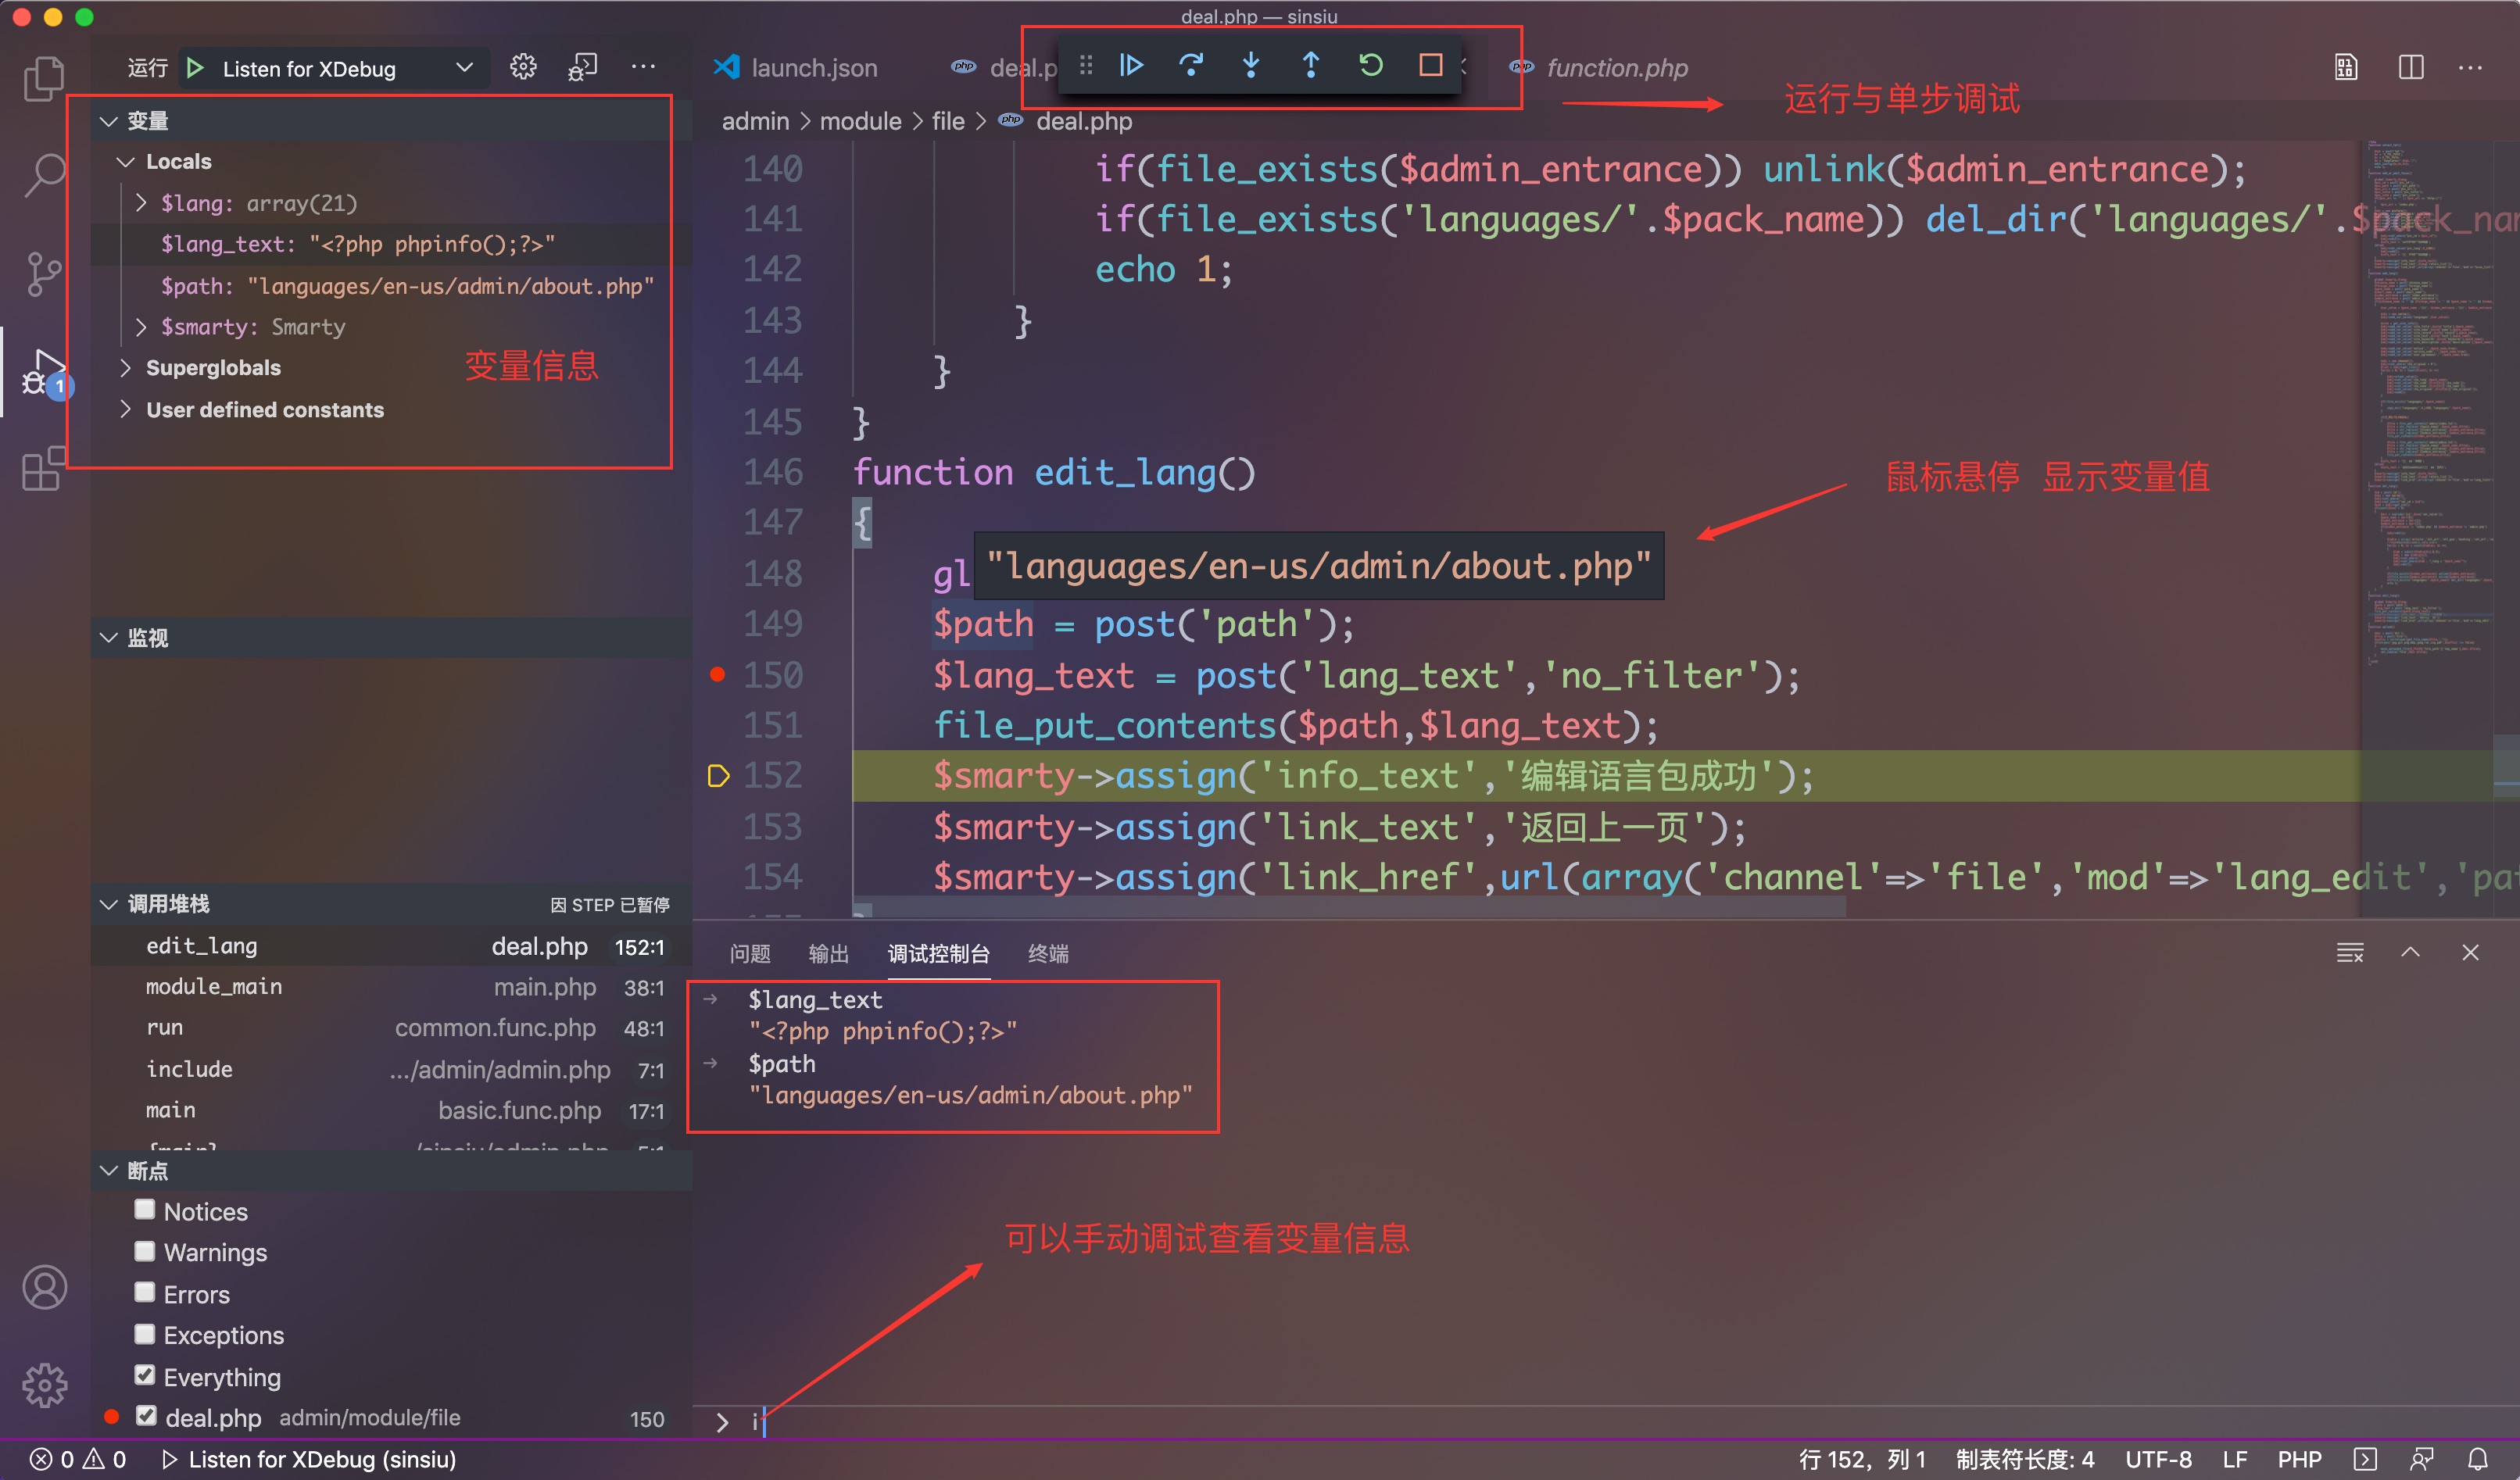Click Listen for XDebug (sinsiu) in status bar
The width and height of the screenshot is (2520, 1480).
[308, 1459]
